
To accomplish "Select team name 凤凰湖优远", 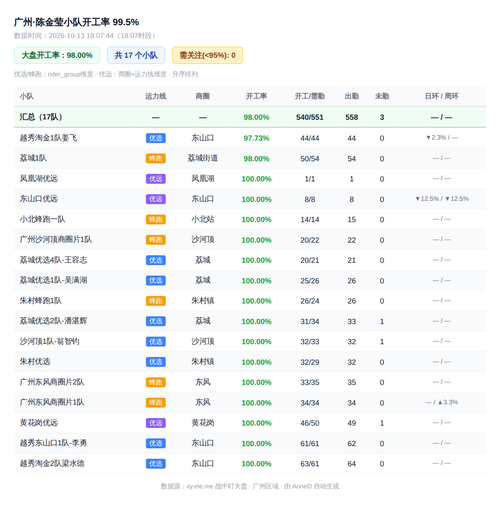I will pyautogui.click(x=39, y=178).
